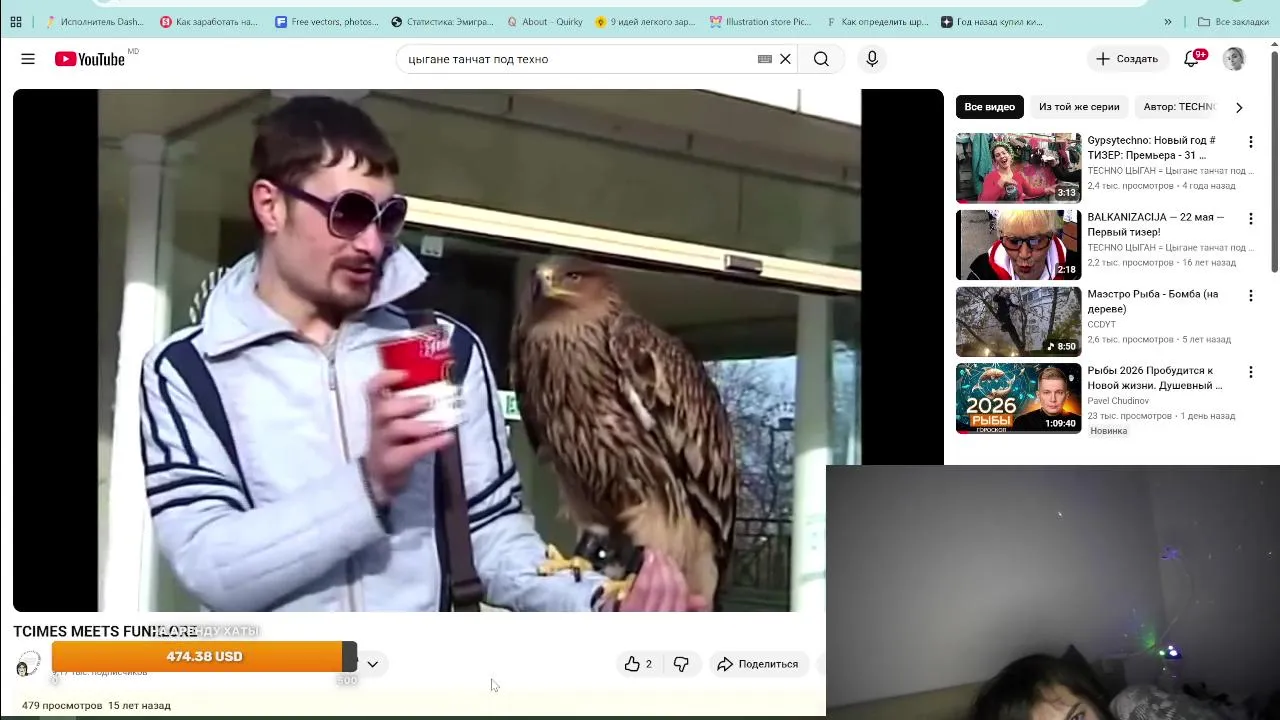Click the webcam overlay picture
The image size is (1280, 720).
pos(1053,592)
